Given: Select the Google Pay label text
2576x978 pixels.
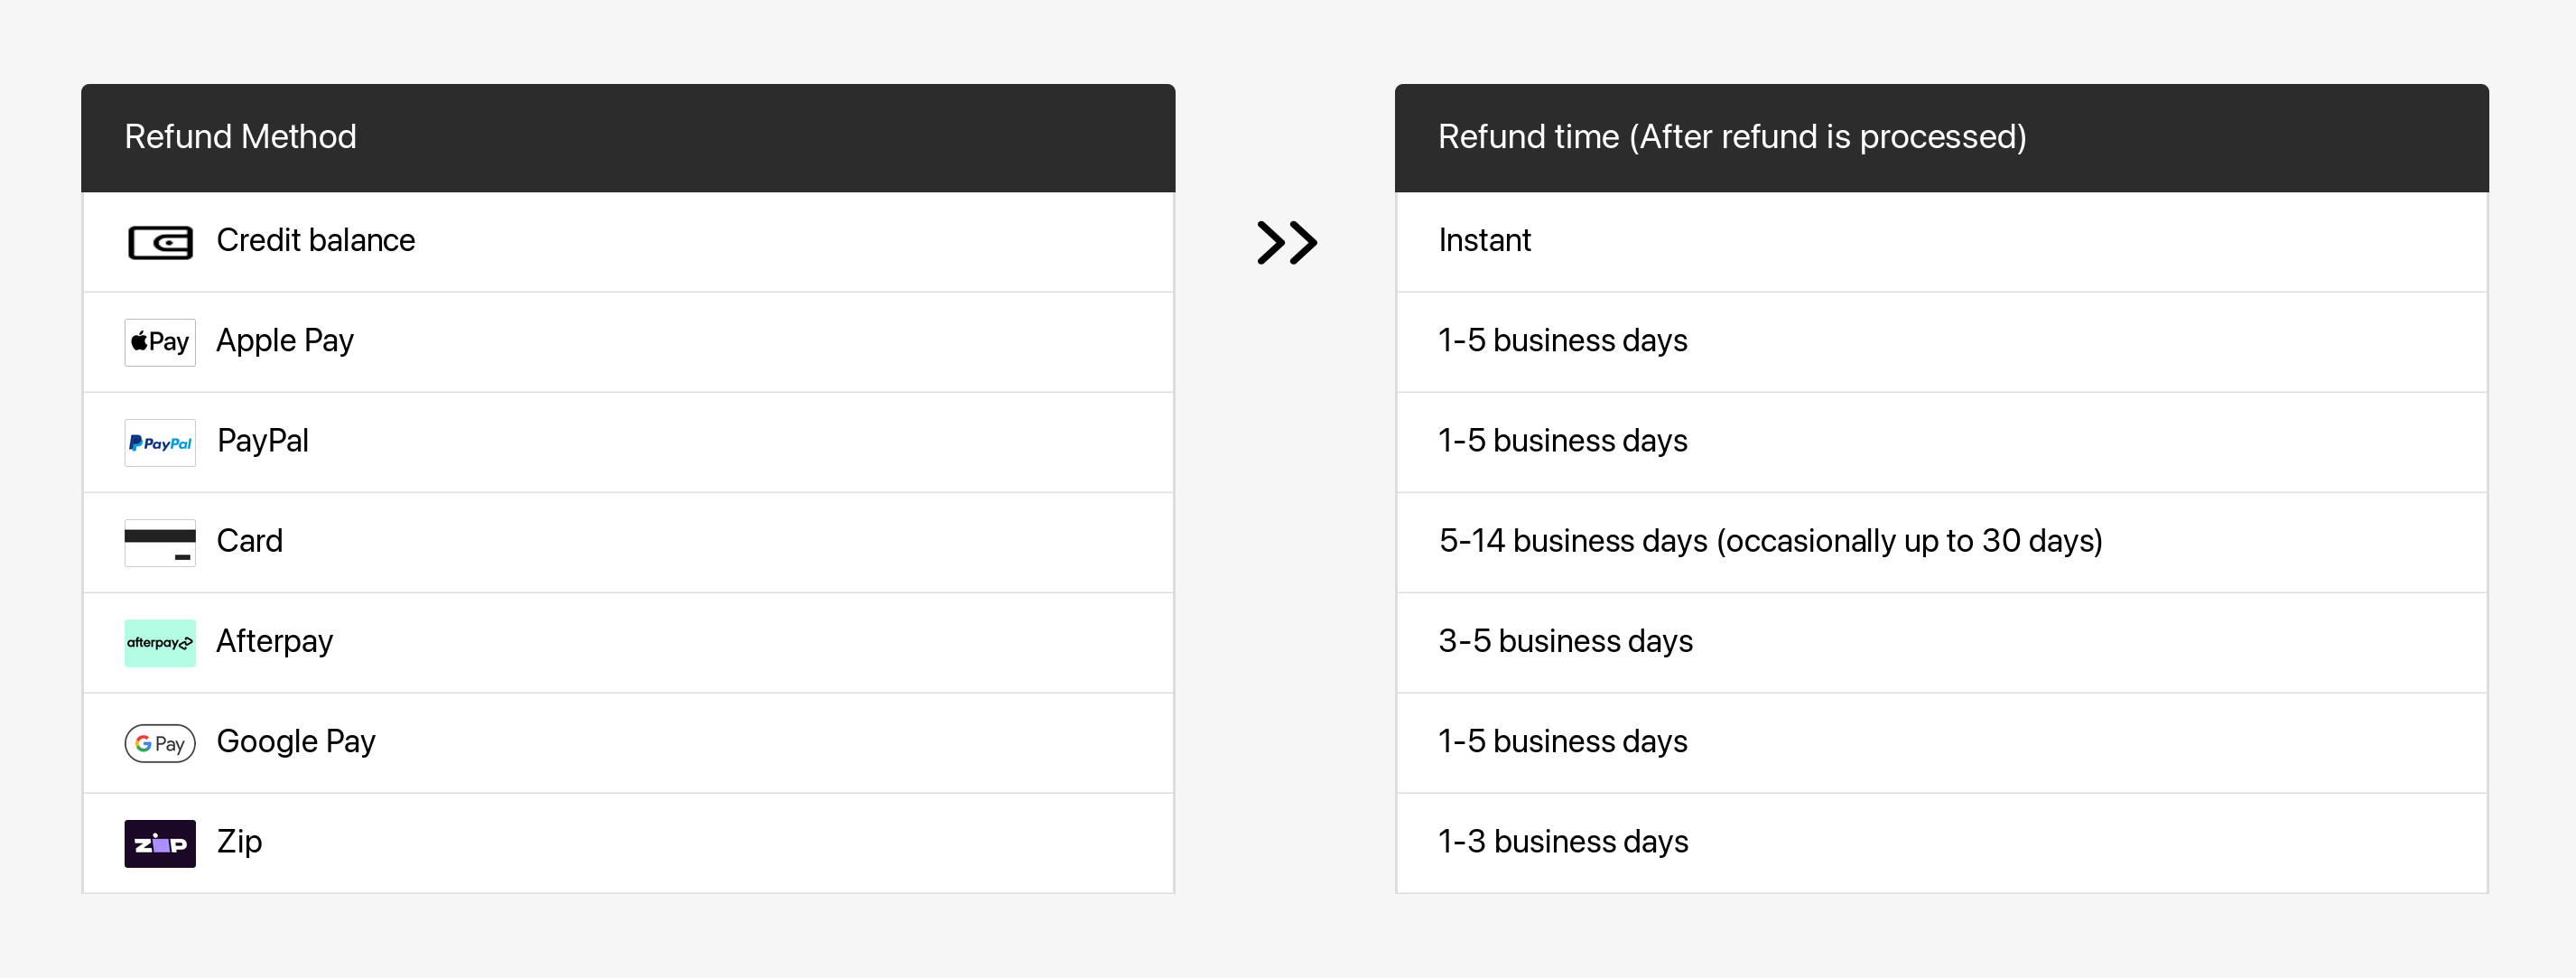Looking at the screenshot, I should (296, 741).
